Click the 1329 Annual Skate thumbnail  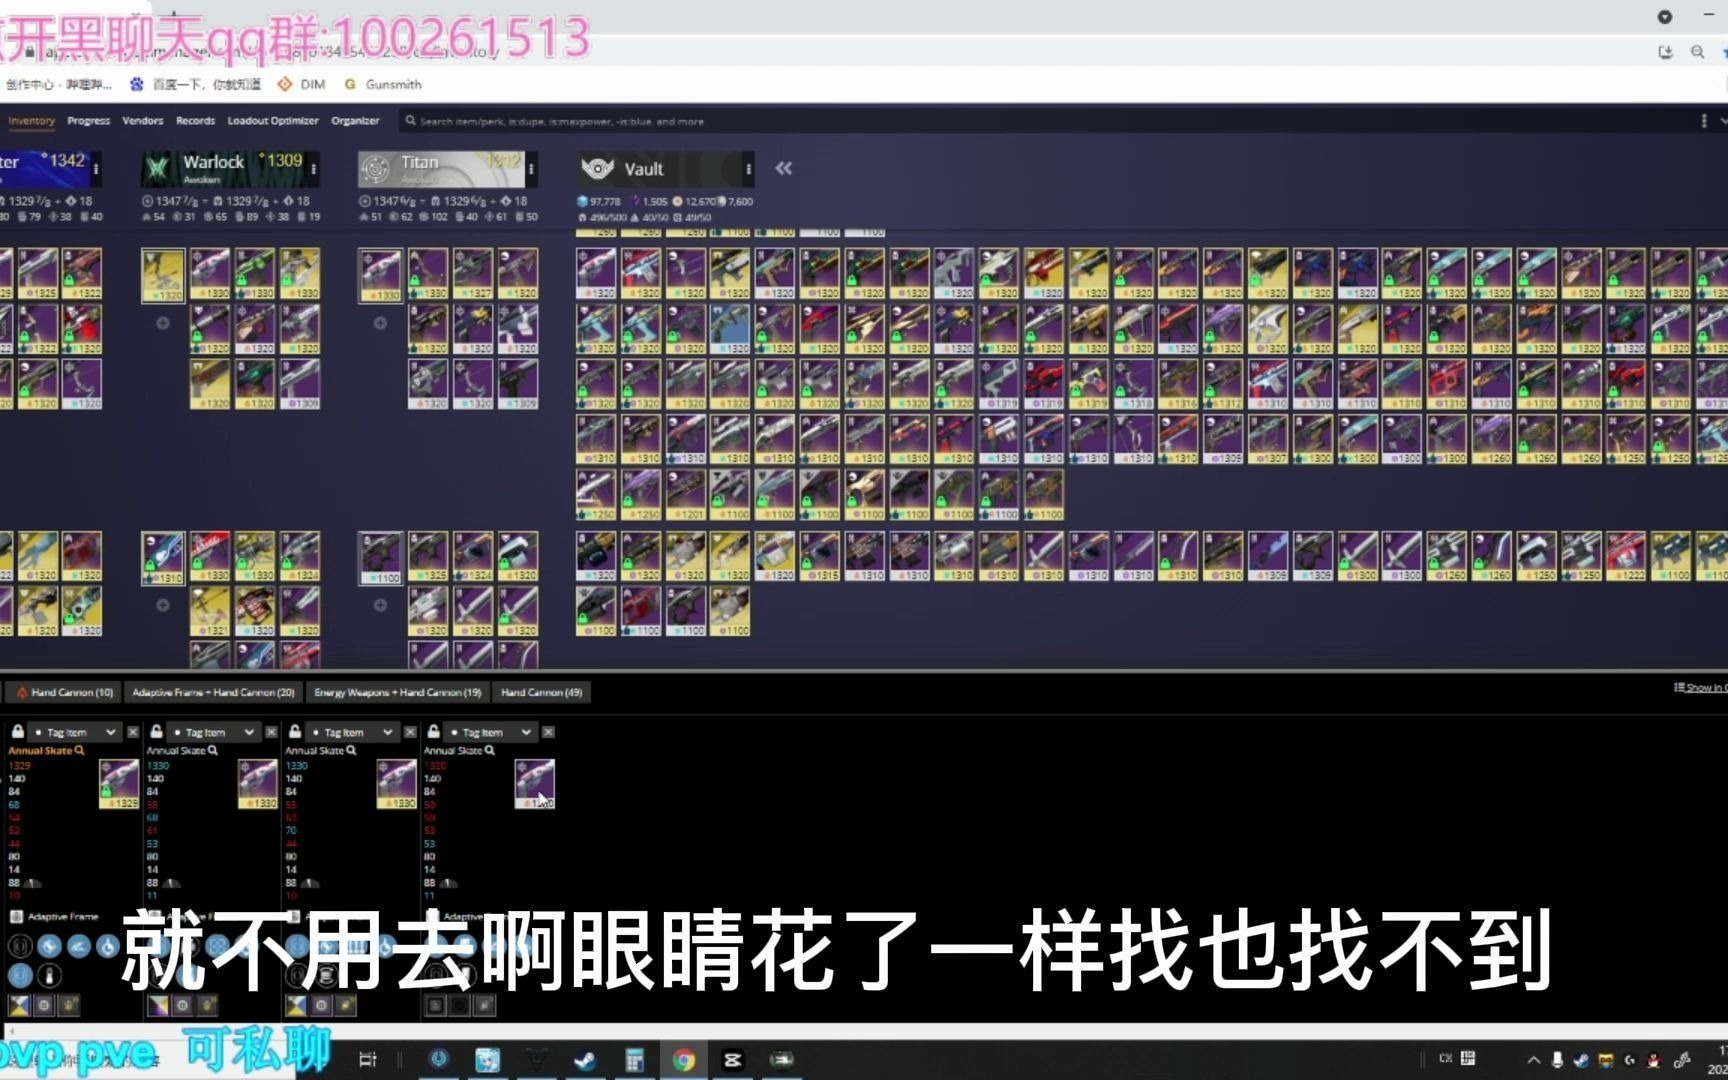(x=119, y=784)
